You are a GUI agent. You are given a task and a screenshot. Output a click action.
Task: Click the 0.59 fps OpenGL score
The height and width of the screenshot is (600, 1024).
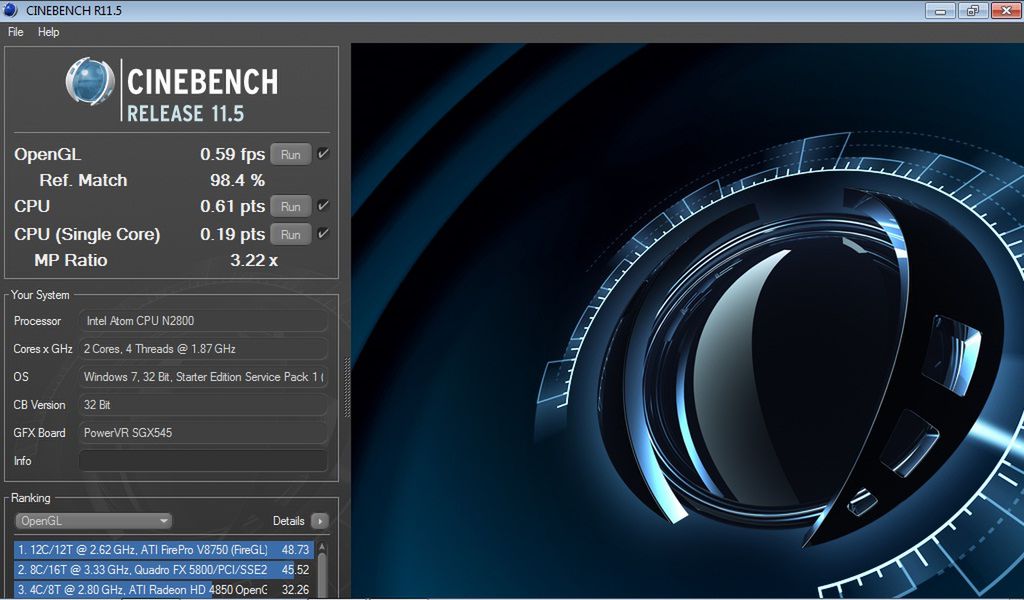232,154
